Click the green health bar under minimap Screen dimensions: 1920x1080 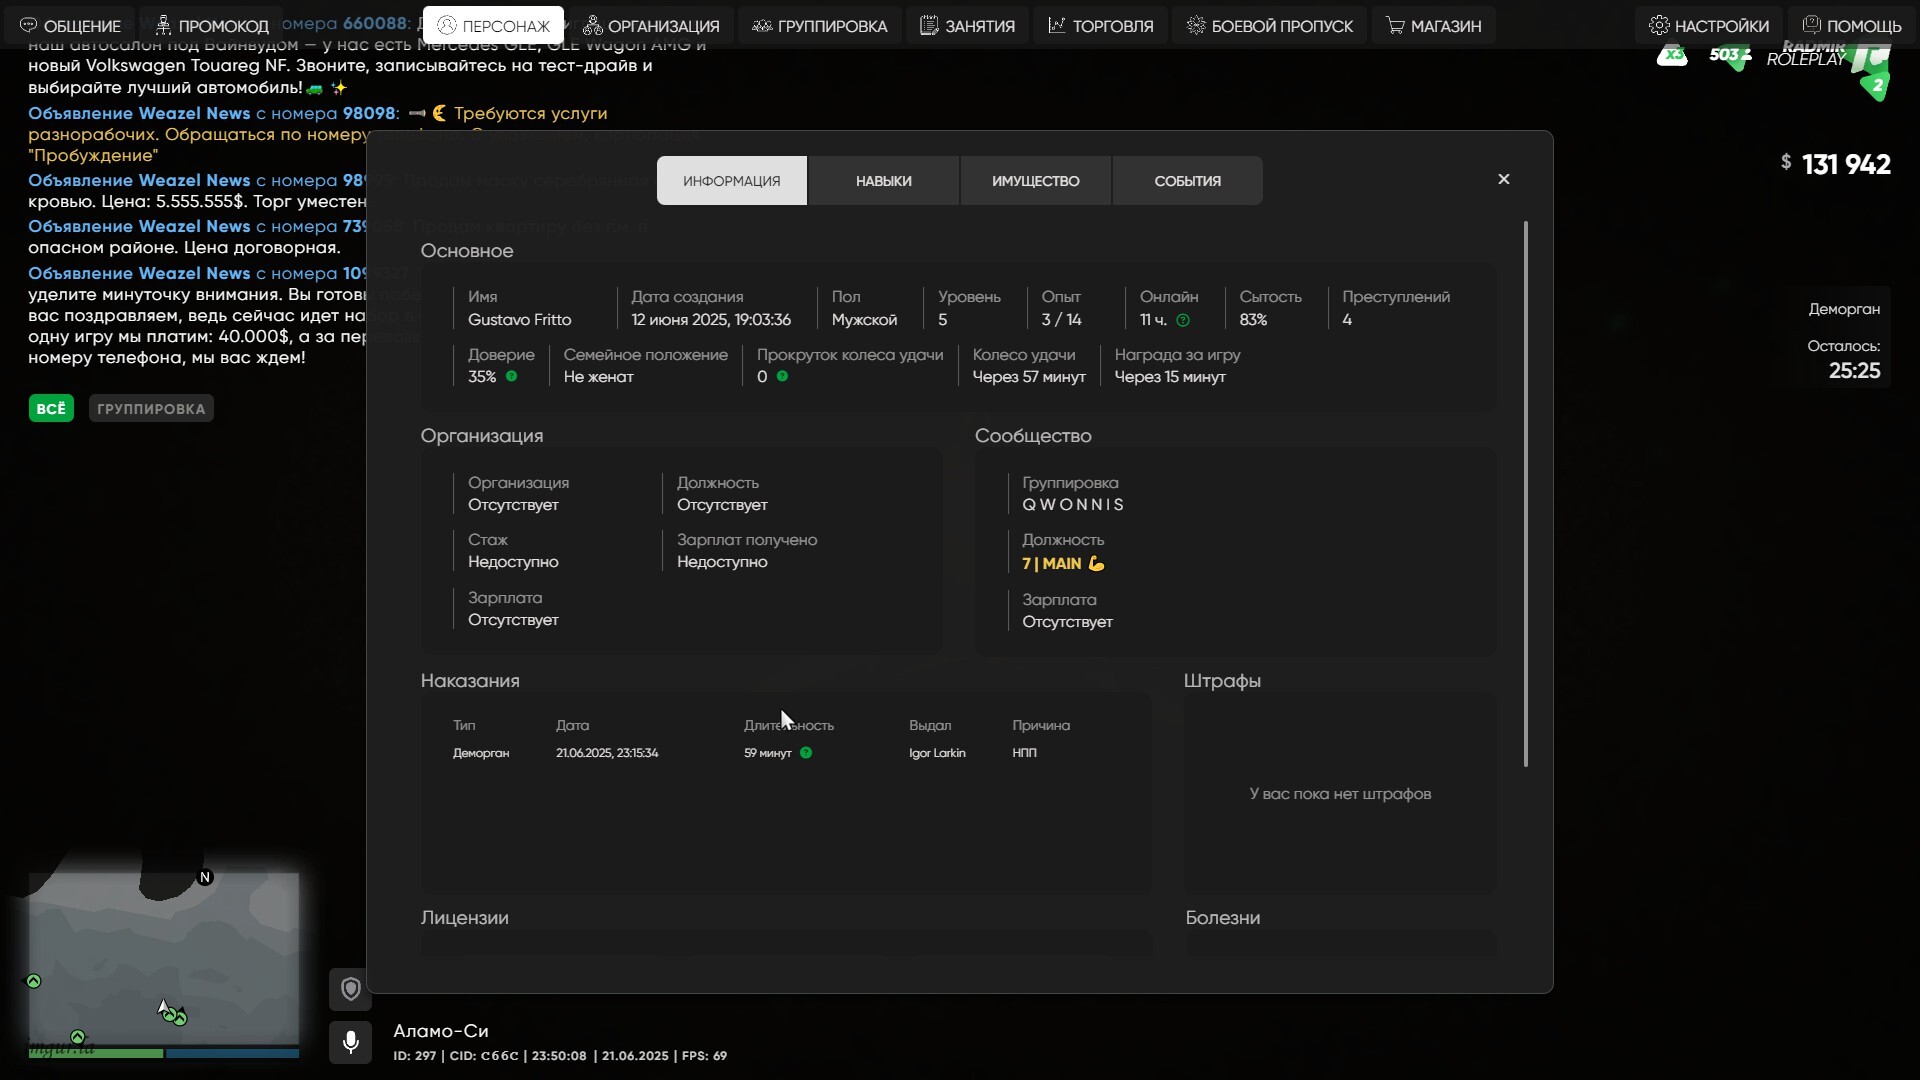pos(96,1053)
